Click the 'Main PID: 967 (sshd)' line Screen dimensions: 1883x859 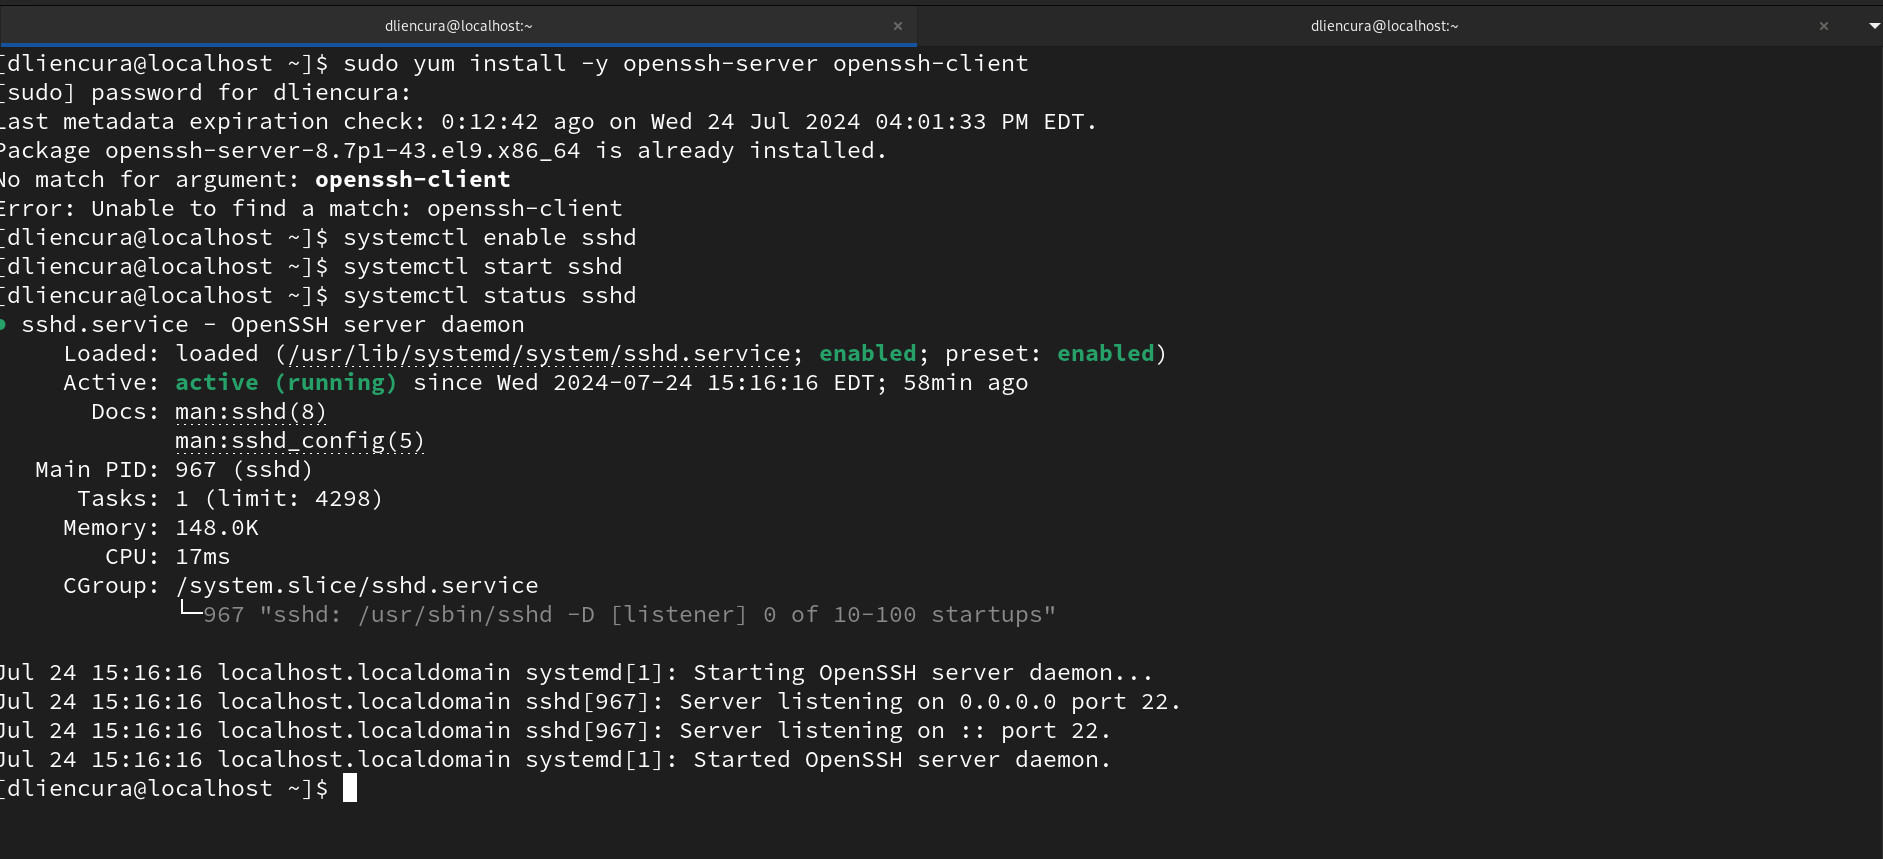pyautogui.click(x=174, y=470)
